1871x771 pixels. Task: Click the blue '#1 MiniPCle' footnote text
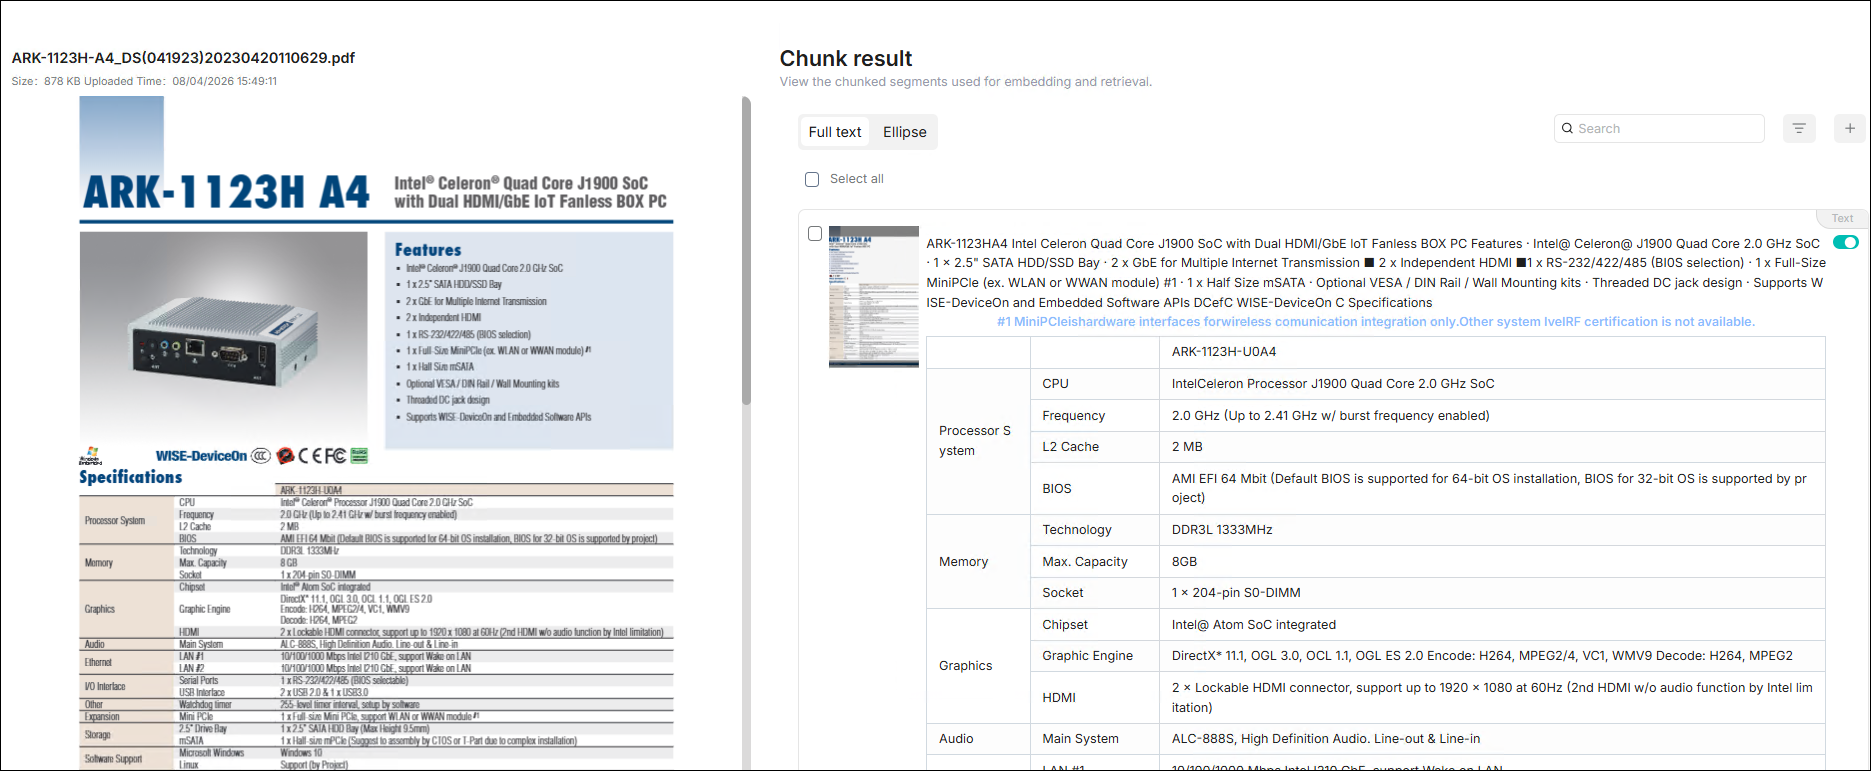click(x=1376, y=322)
